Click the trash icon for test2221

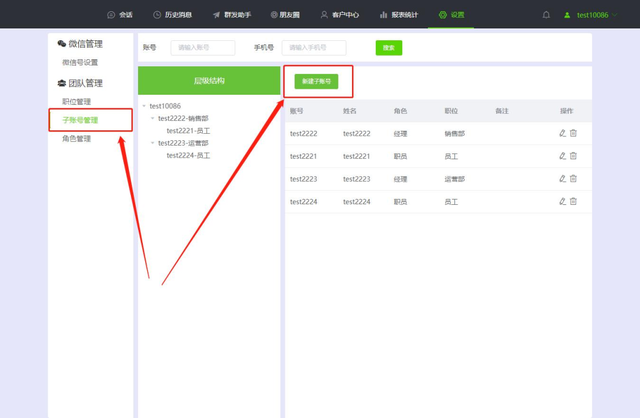click(573, 156)
